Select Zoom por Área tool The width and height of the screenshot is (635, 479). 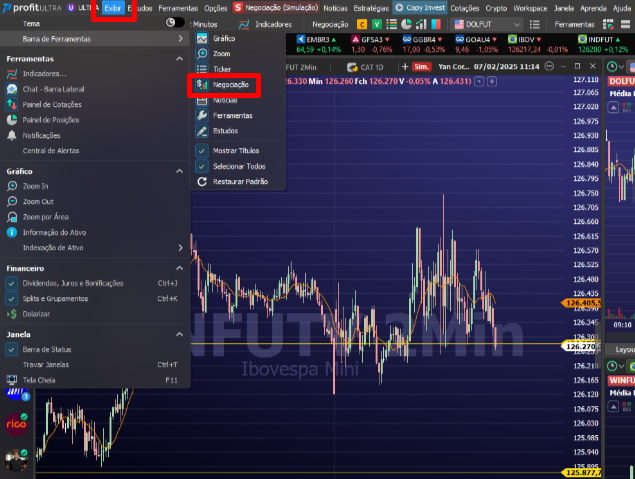point(45,217)
